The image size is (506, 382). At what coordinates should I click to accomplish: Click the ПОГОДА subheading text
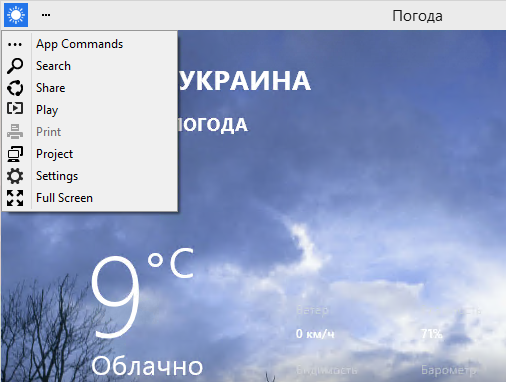[213, 125]
